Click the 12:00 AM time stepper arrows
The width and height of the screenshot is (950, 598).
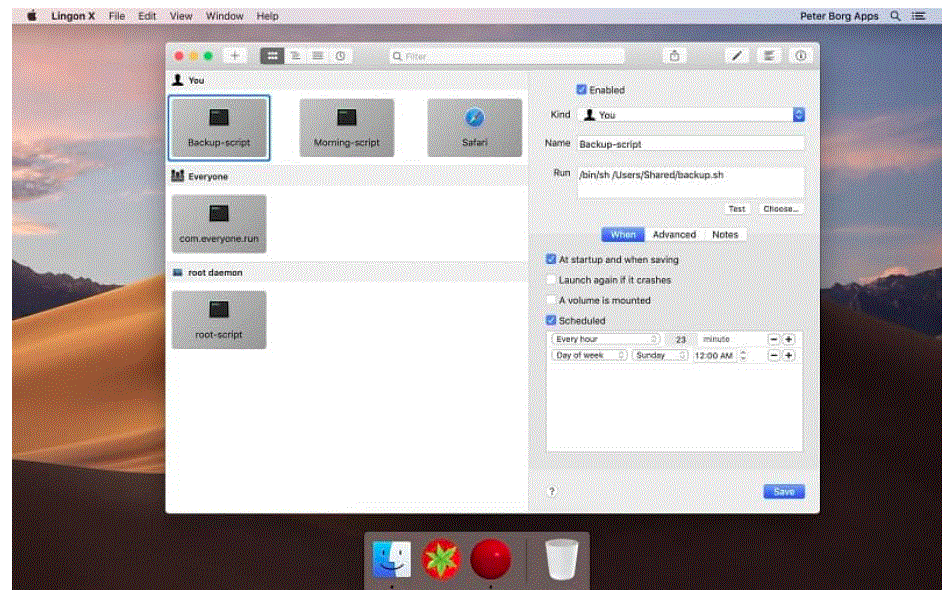tap(743, 356)
